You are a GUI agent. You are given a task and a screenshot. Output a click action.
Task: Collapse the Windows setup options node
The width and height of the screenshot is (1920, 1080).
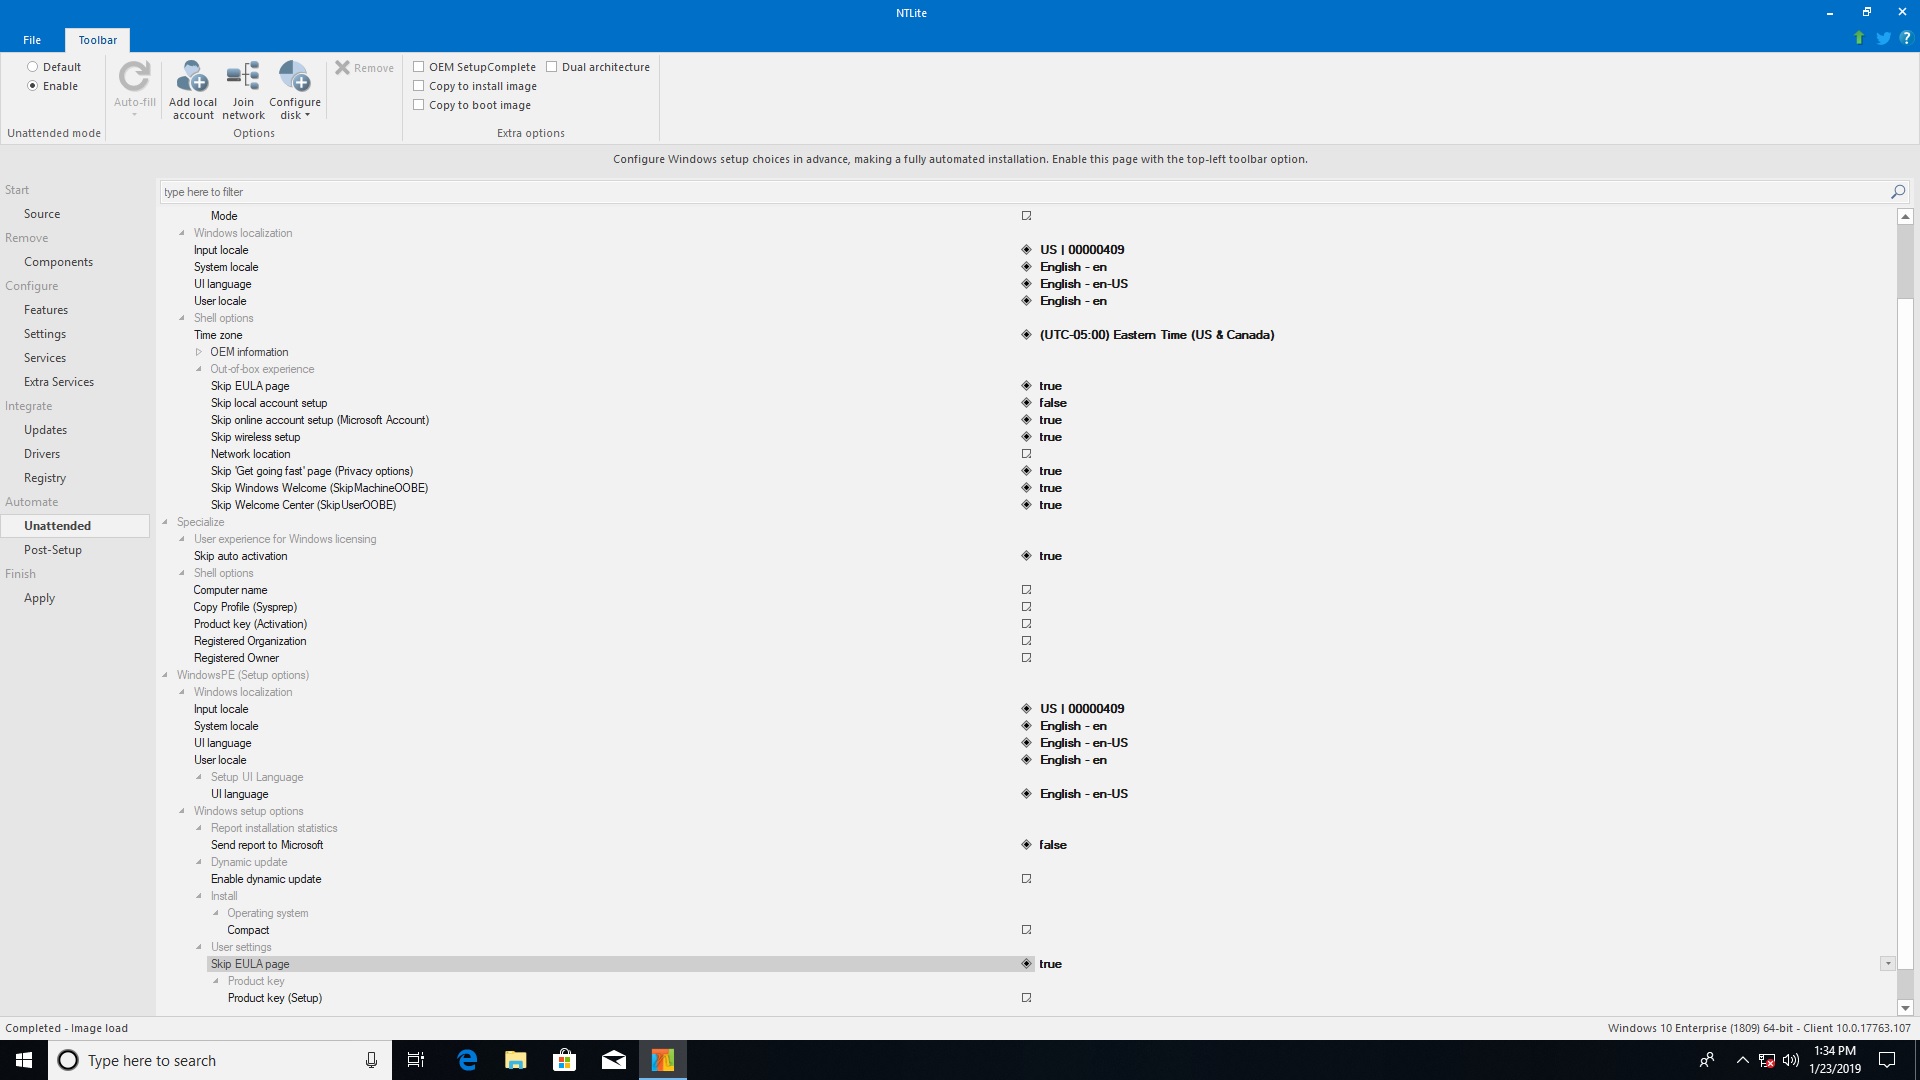182,811
